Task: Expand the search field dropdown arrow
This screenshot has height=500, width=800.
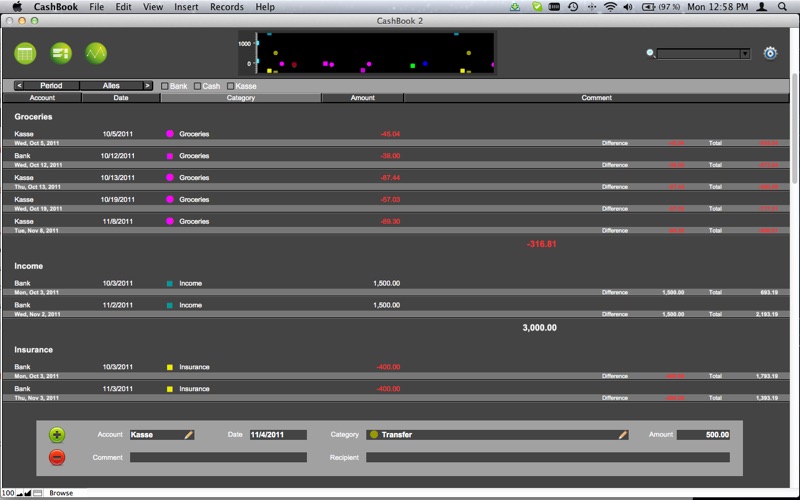Action: pos(745,54)
